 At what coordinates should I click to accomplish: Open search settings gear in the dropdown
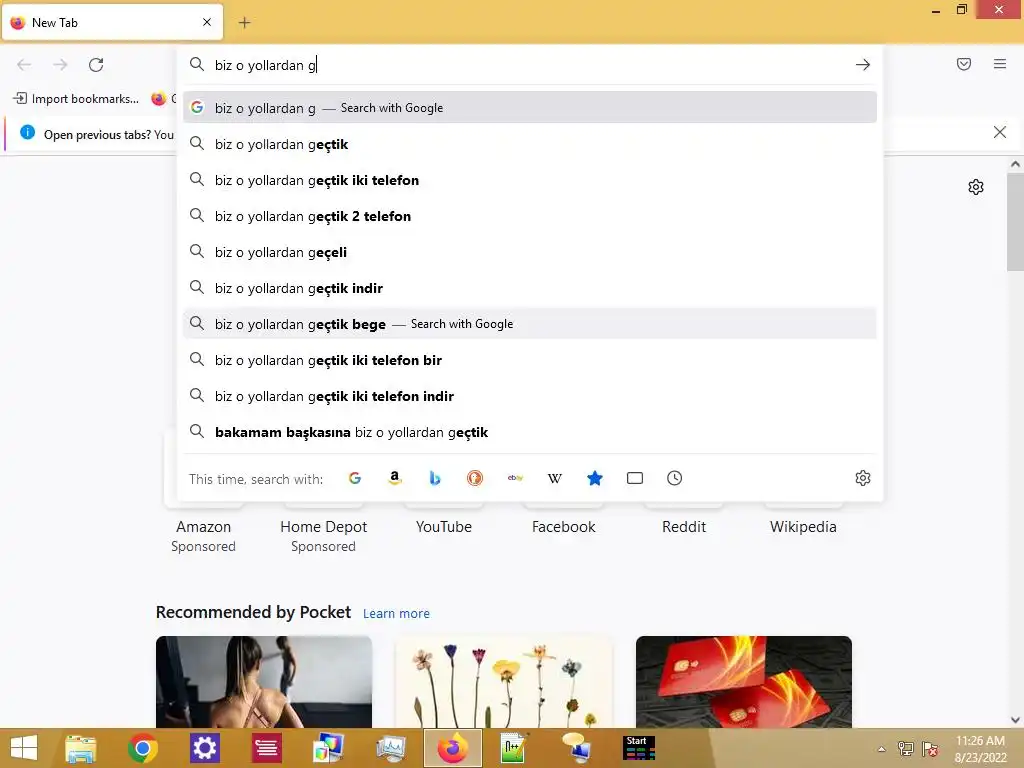pos(863,478)
